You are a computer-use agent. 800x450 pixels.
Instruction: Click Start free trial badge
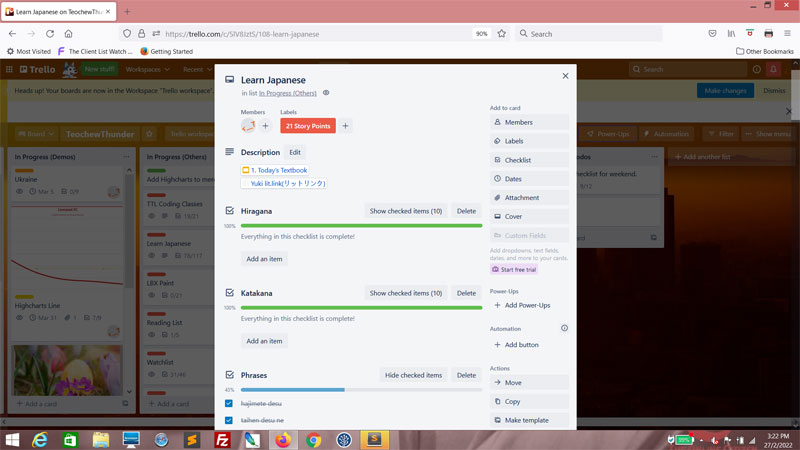(x=514, y=269)
